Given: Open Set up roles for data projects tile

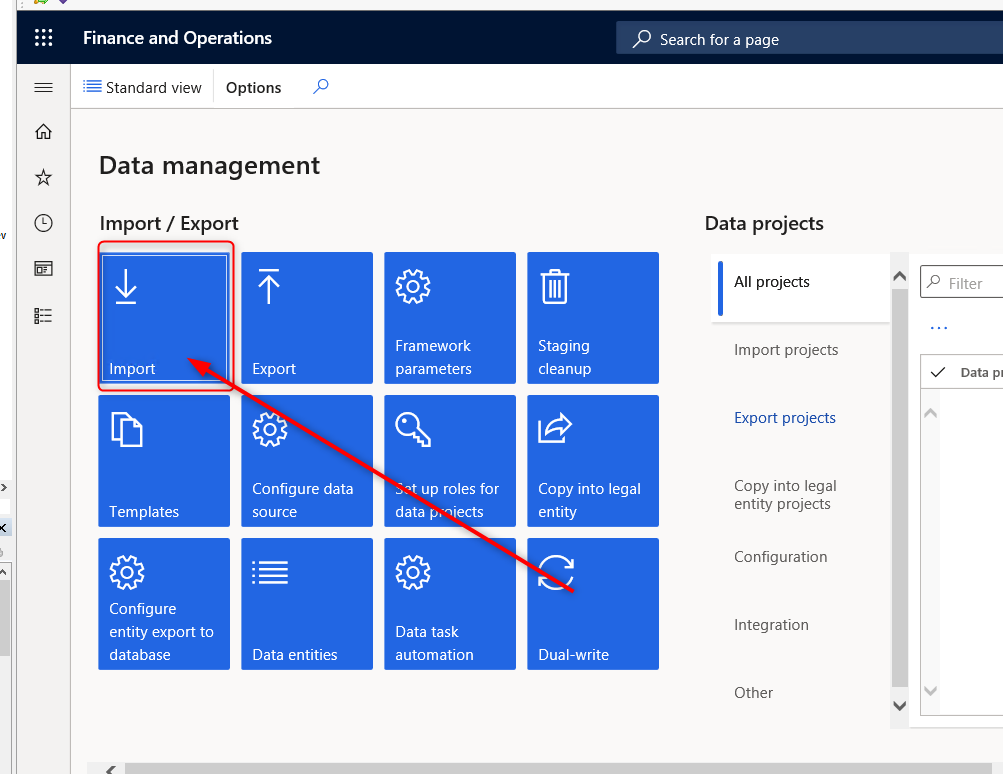Looking at the screenshot, I should point(450,461).
